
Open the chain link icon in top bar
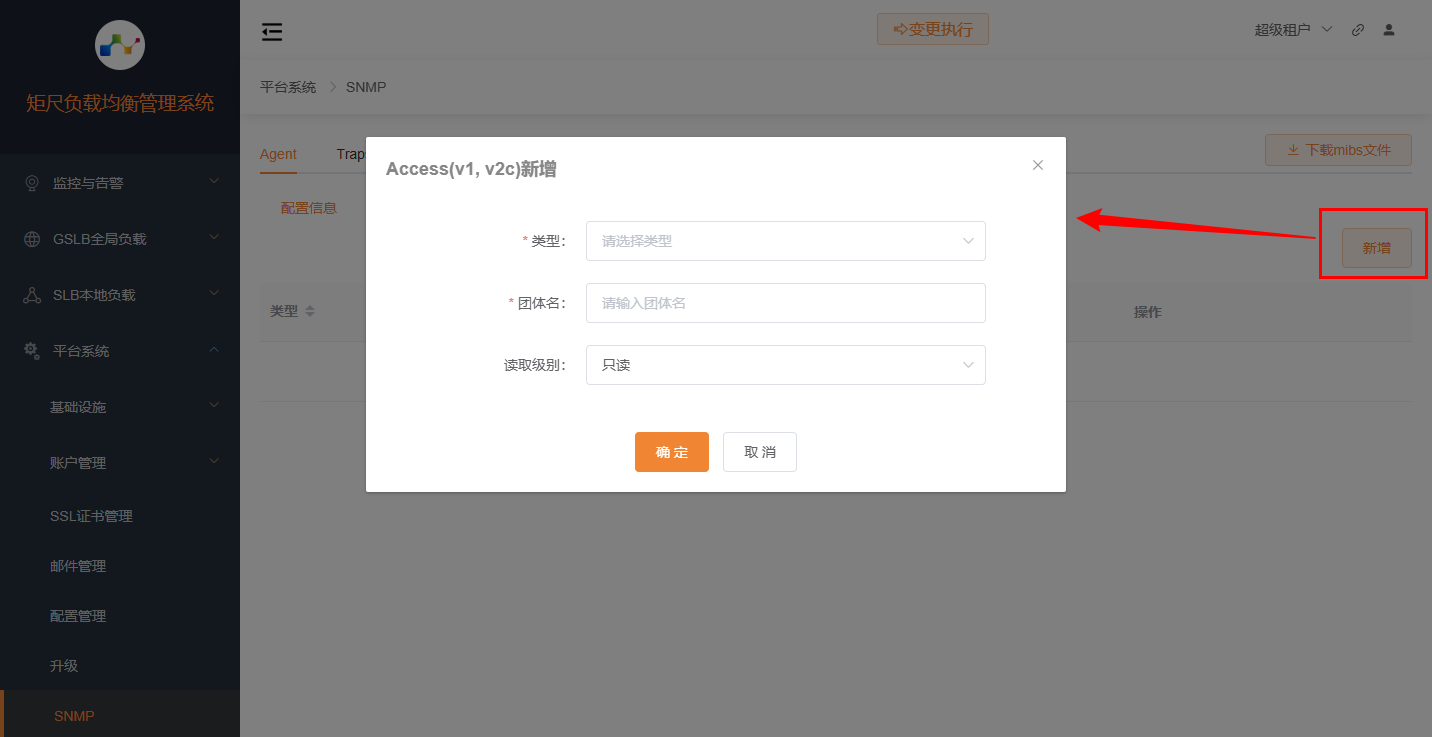tap(1357, 30)
